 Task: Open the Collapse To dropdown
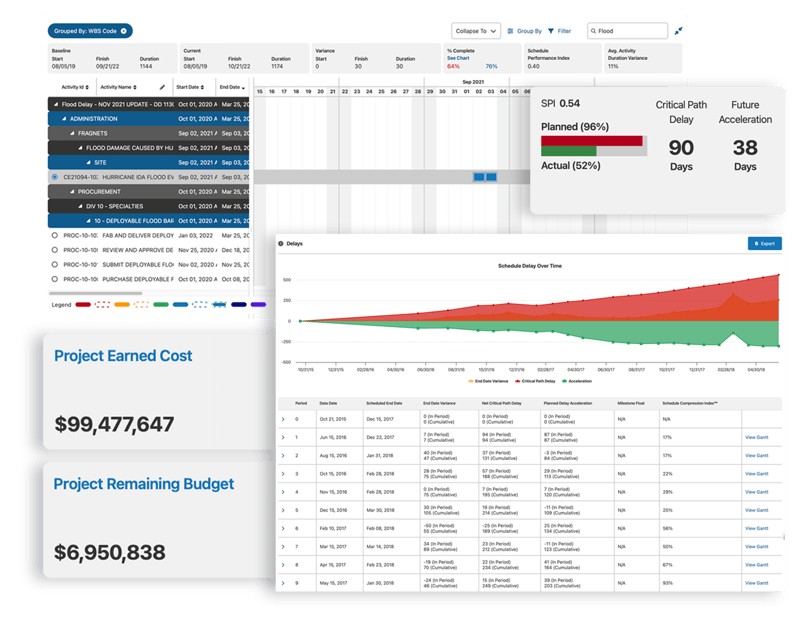pos(476,31)
